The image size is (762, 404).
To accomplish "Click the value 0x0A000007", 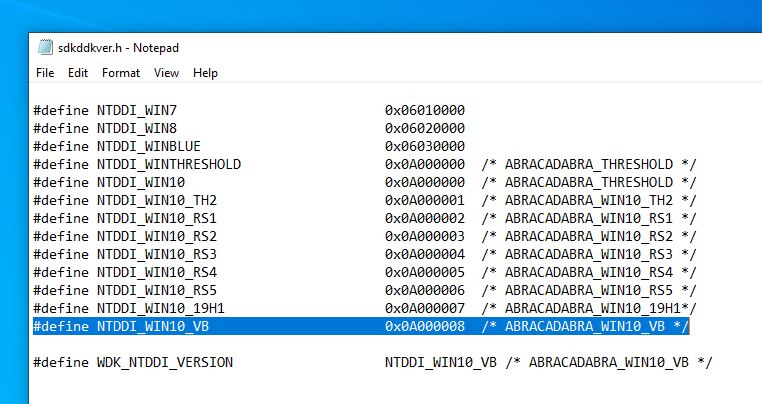I will tap(425, 308).
